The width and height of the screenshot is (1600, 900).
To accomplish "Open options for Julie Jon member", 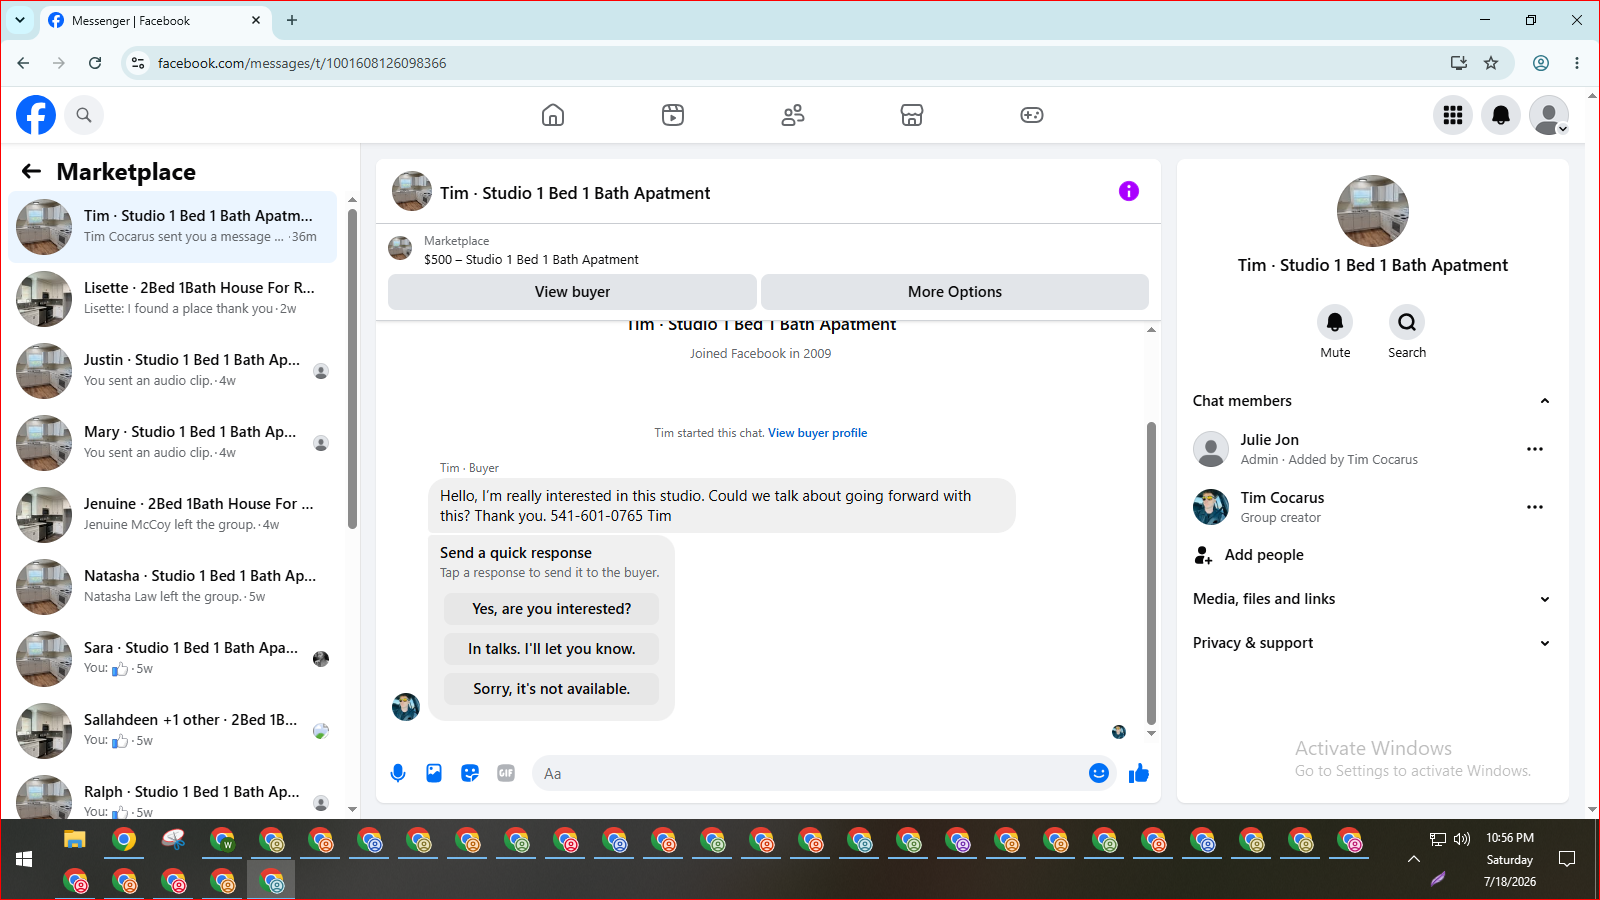I will [1535, 449].
